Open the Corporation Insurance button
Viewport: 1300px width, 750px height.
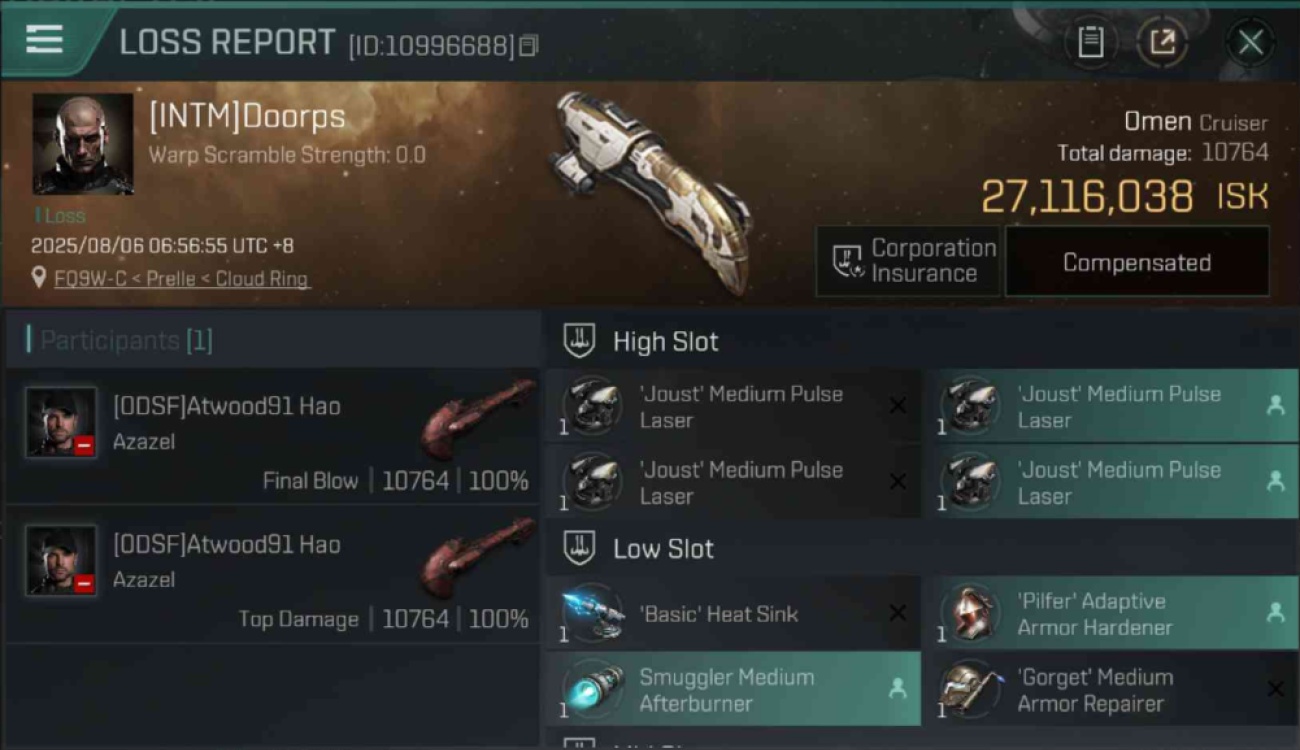point(908,262)
